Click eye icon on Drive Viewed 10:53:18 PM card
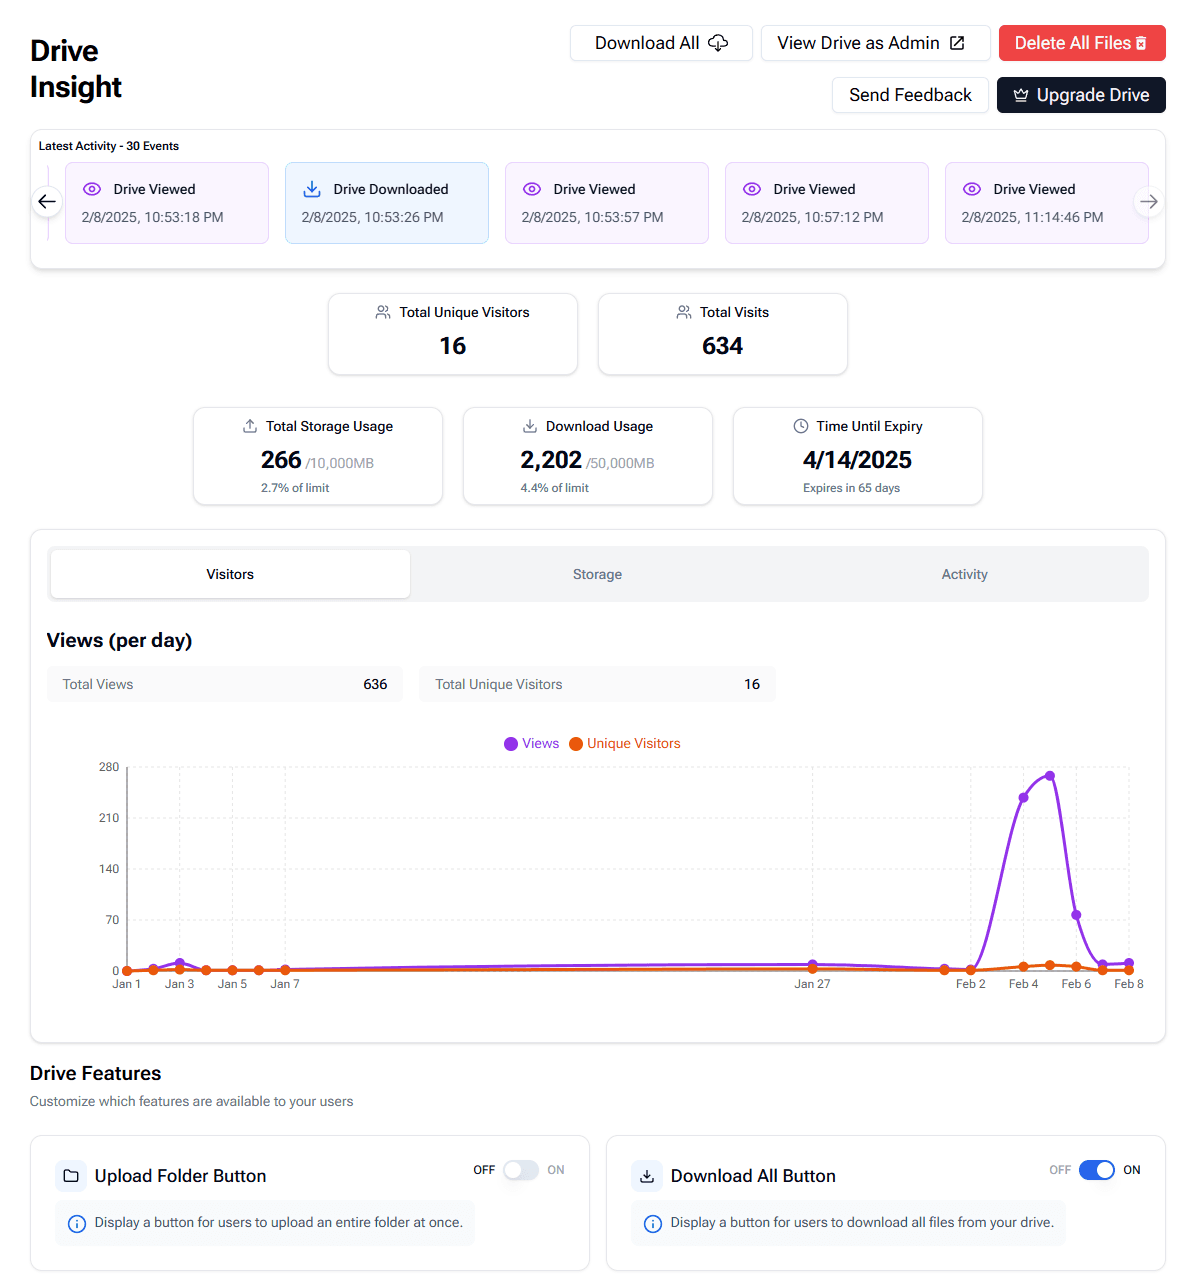 click(x=92, y=189)
